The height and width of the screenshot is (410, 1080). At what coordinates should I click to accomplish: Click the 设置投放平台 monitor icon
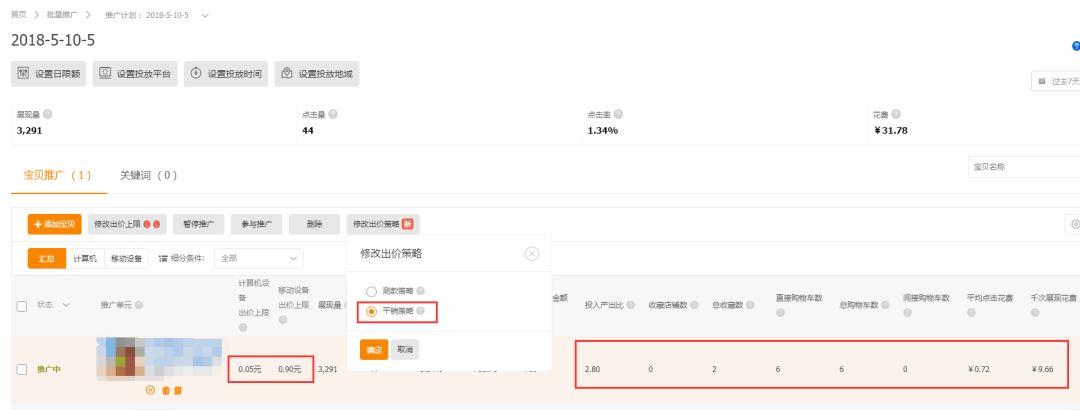pos(105,73)
